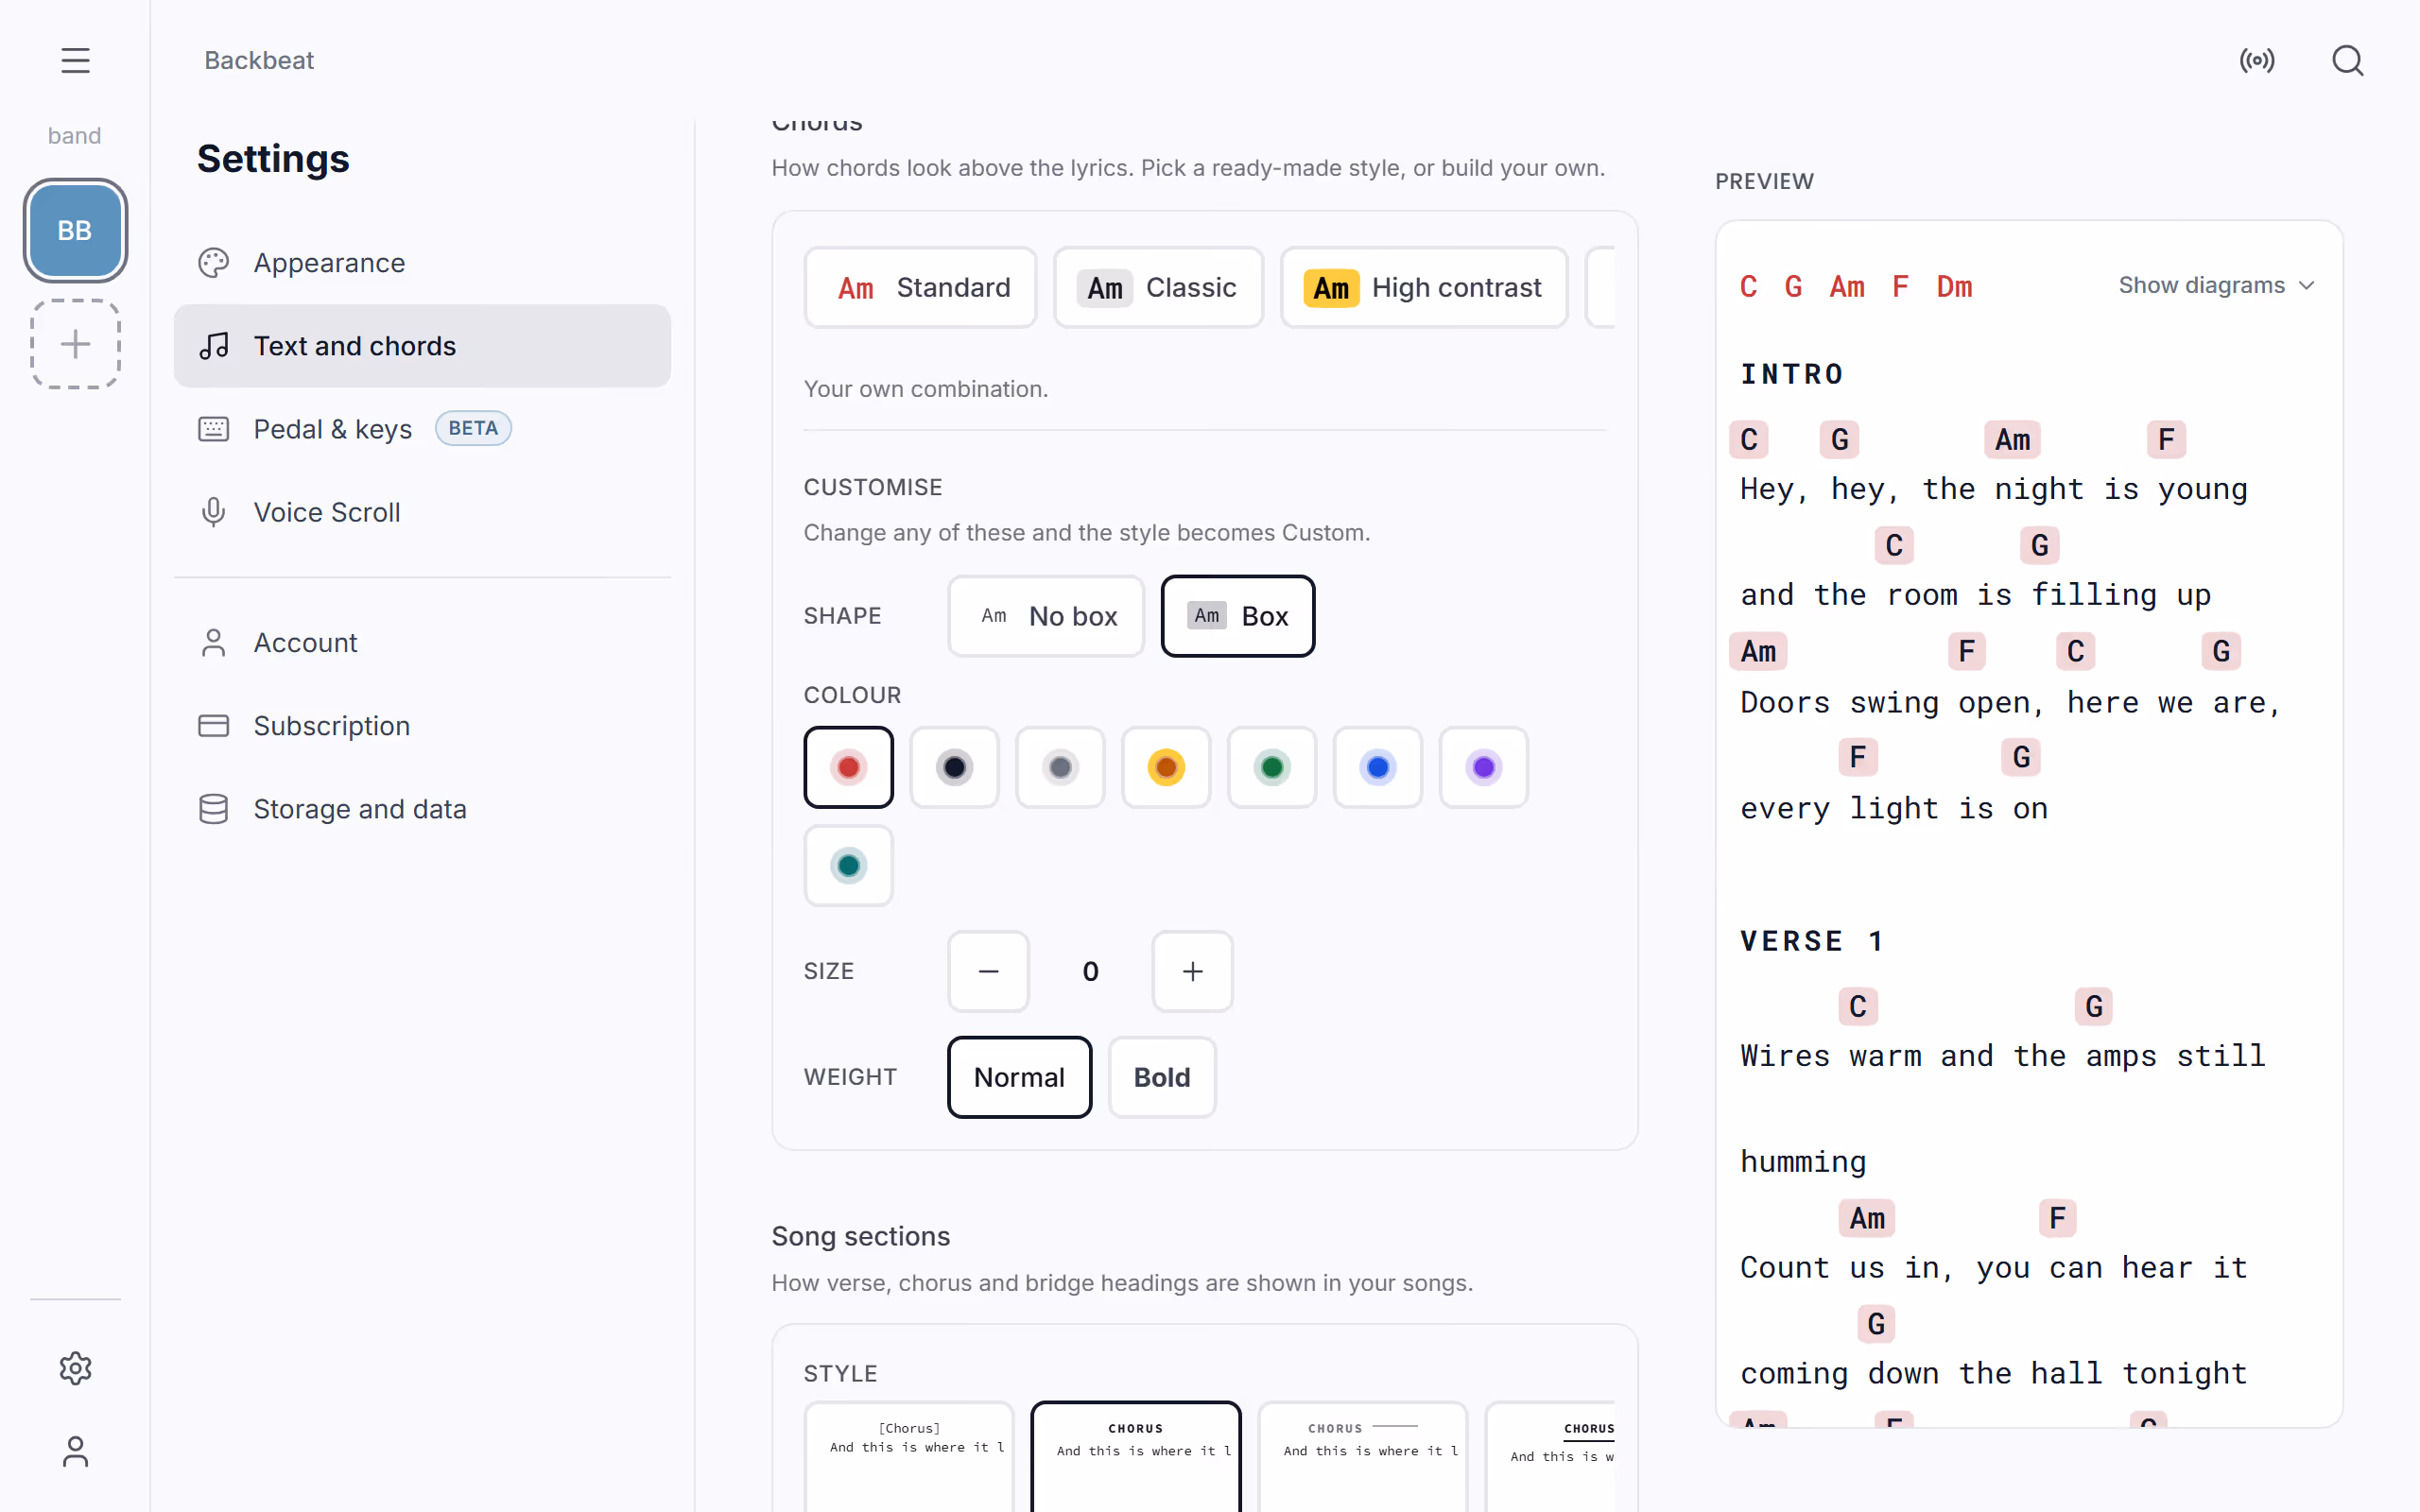Pick the teal chord colour swatch
2420x1512 pixels.
(x=848, y=866)
